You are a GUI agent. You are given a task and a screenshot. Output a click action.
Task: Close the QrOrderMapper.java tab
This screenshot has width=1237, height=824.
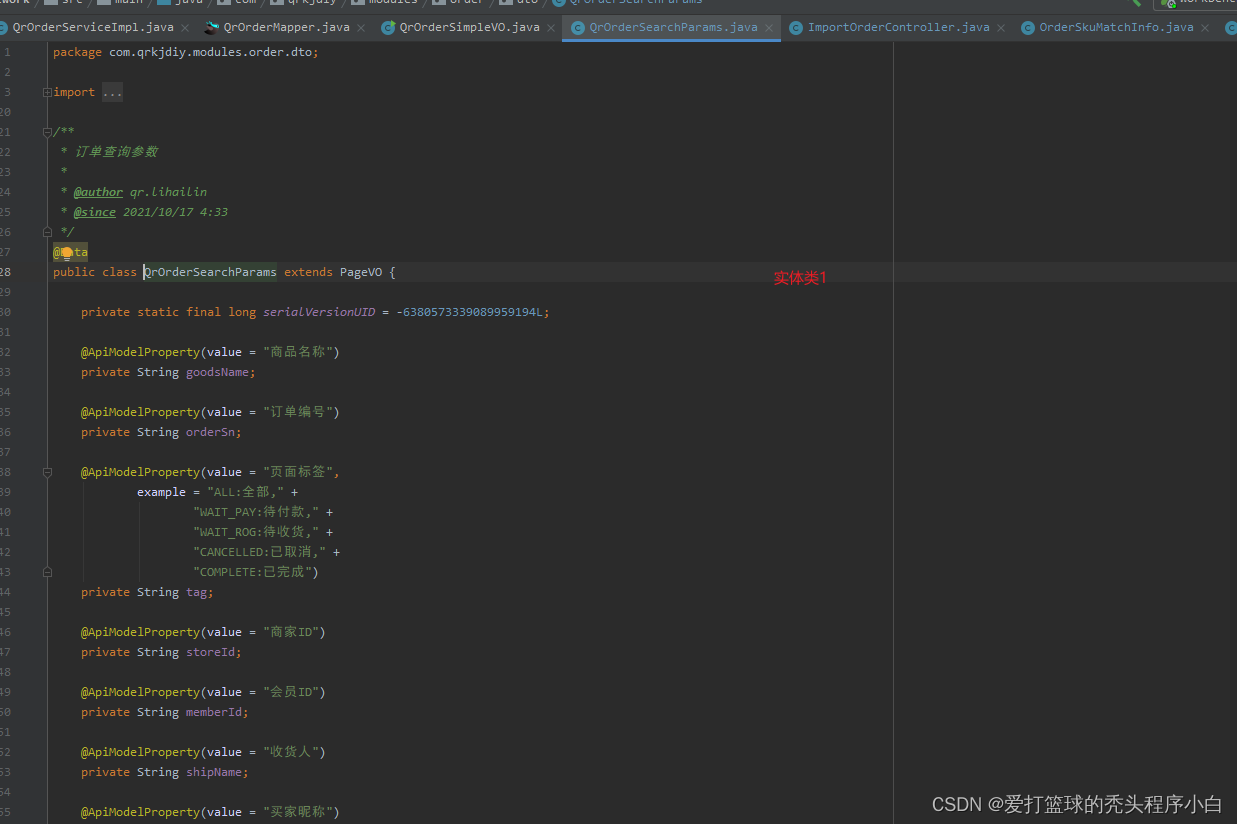point(360,28)
